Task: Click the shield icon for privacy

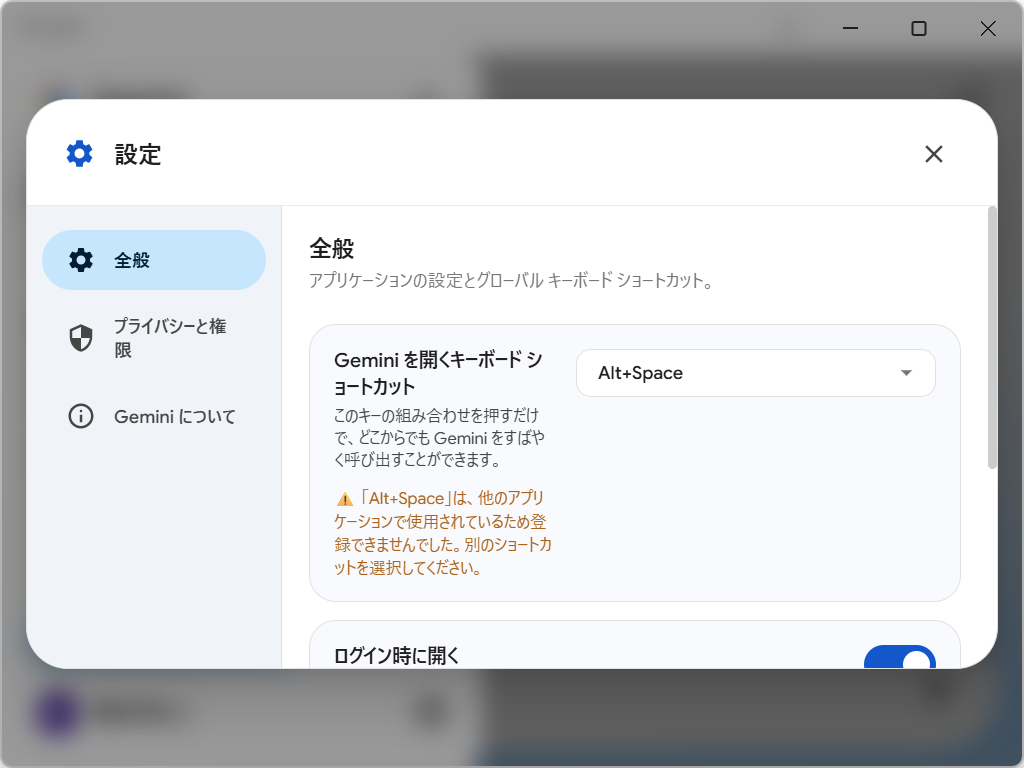Action: coord(81,338)
